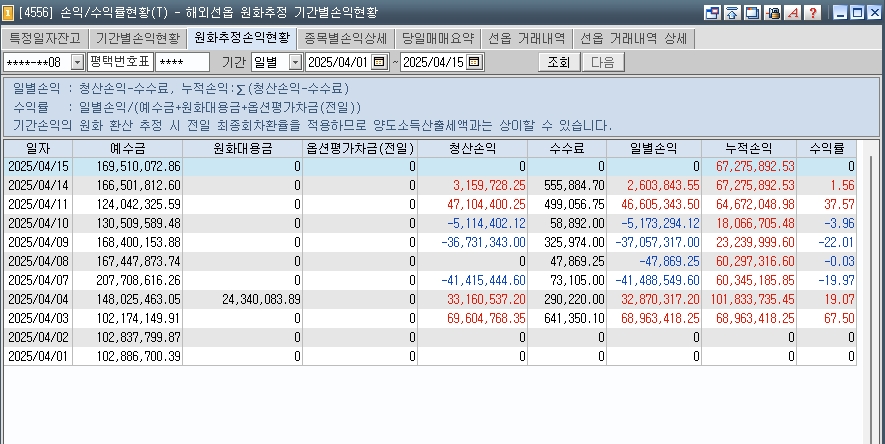Select the 2025/04/15 date row

click(430, 166)
